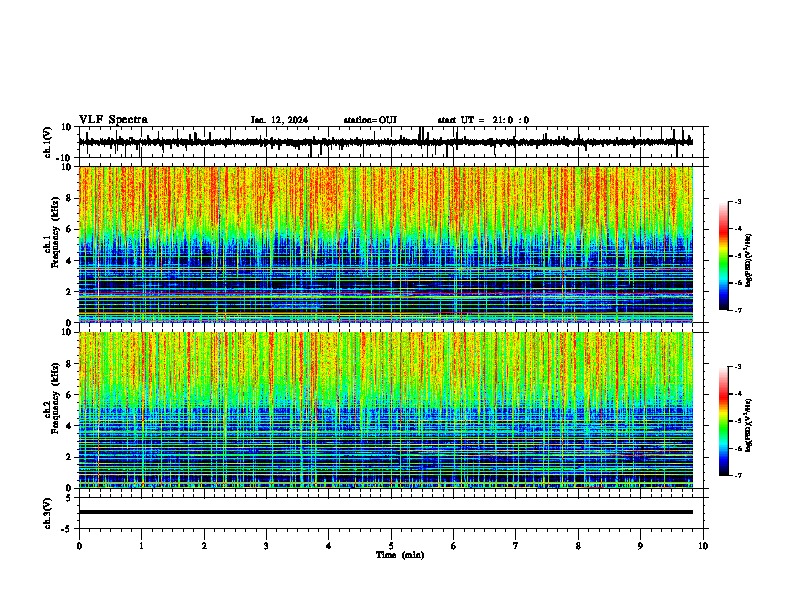
Task: Click the "5" tick on the Time axis
Action: coord(391,546)
